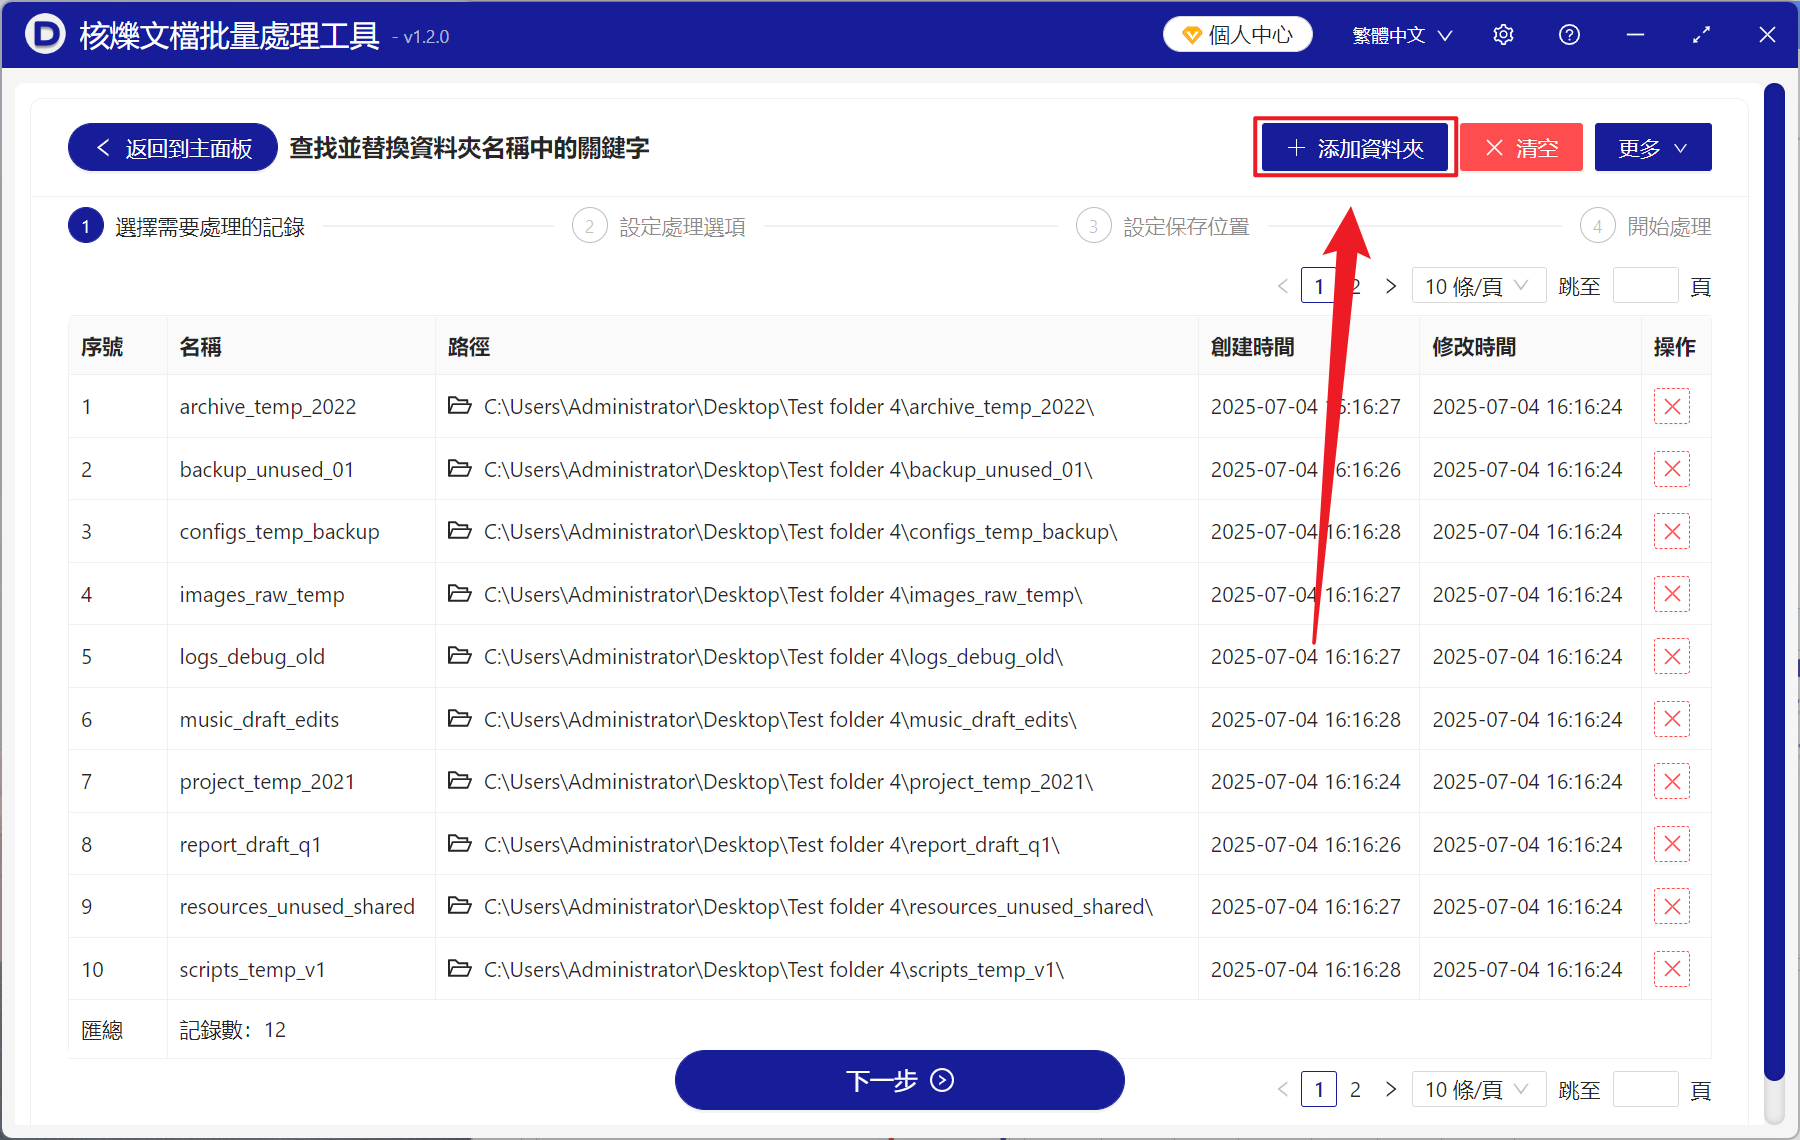Click the VIP crown icon on 個人中心

point(1192,33)
